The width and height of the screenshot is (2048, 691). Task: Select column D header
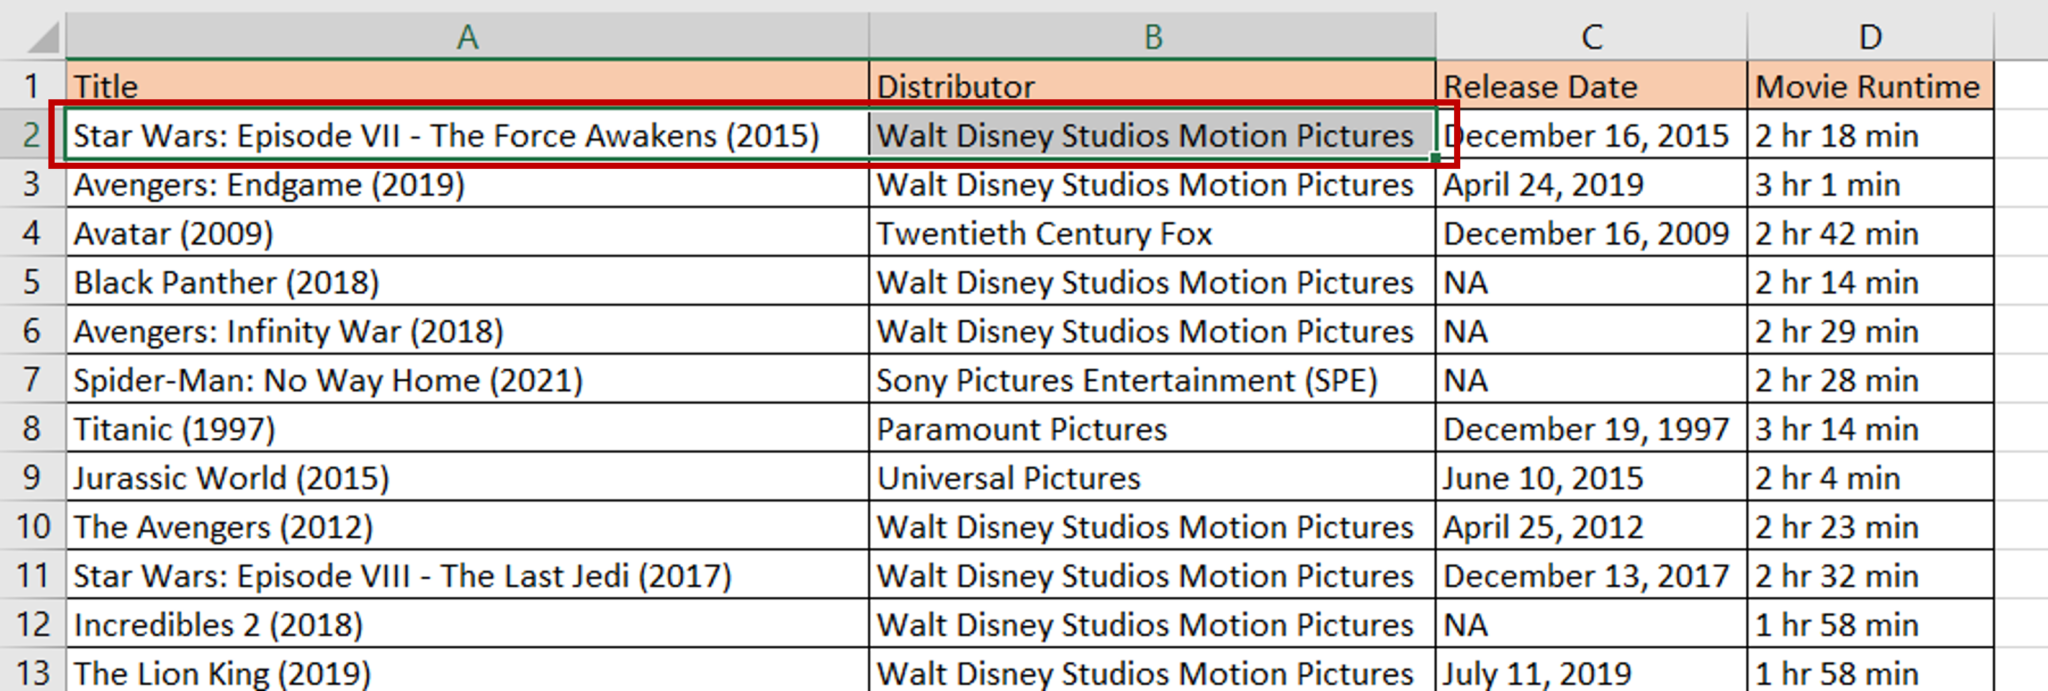pyautogui.click(x=1870, y=37)
